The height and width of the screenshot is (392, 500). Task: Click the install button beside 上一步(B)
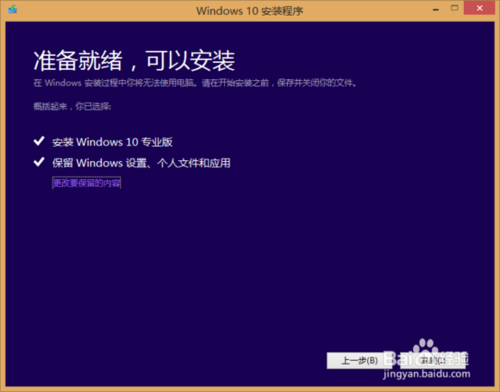coord(433,361)
